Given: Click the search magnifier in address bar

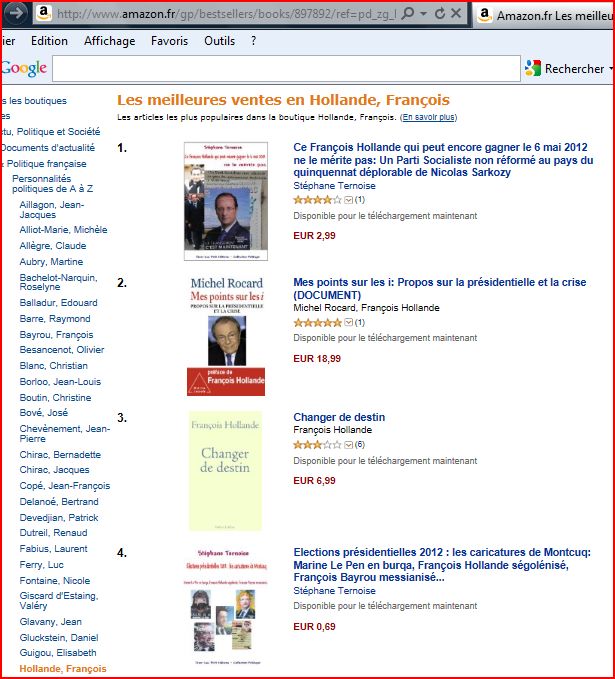Looking at the screenshot, I should (x=407, y=13).
